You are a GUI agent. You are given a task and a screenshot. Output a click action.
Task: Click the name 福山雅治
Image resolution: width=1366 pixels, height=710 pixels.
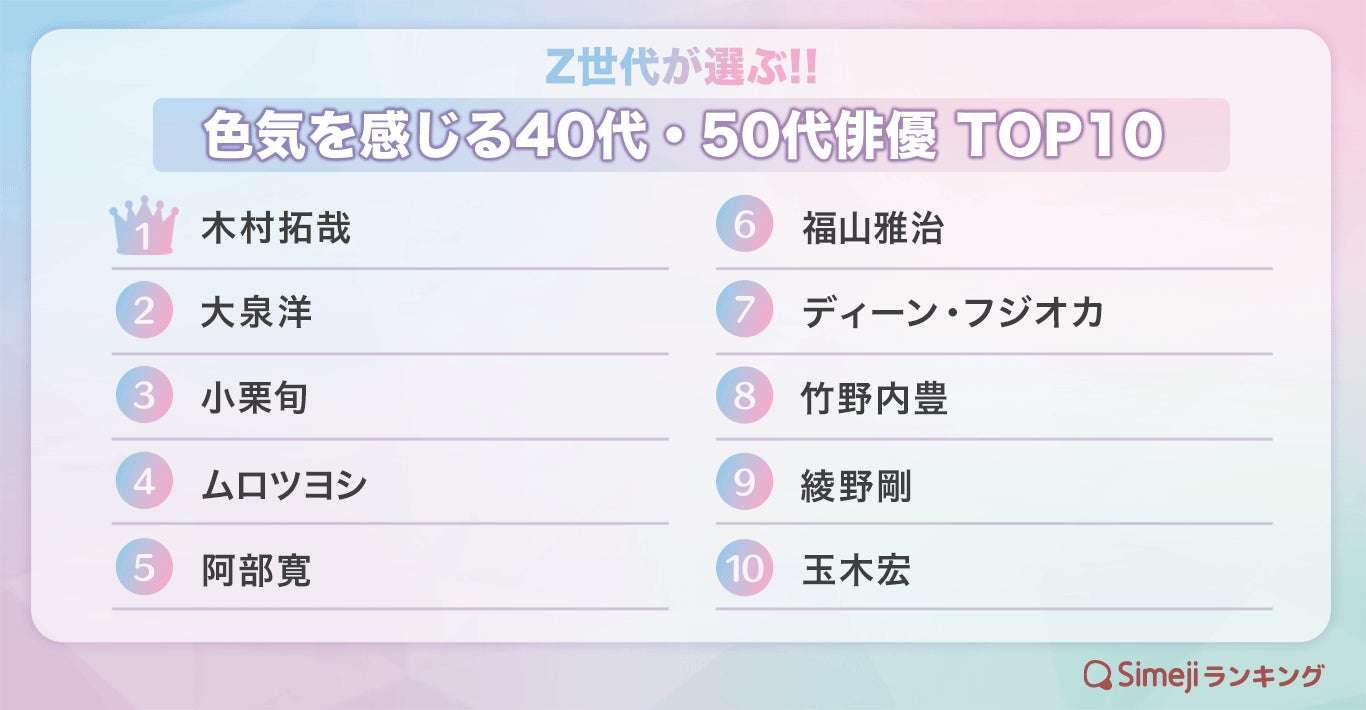873,228
